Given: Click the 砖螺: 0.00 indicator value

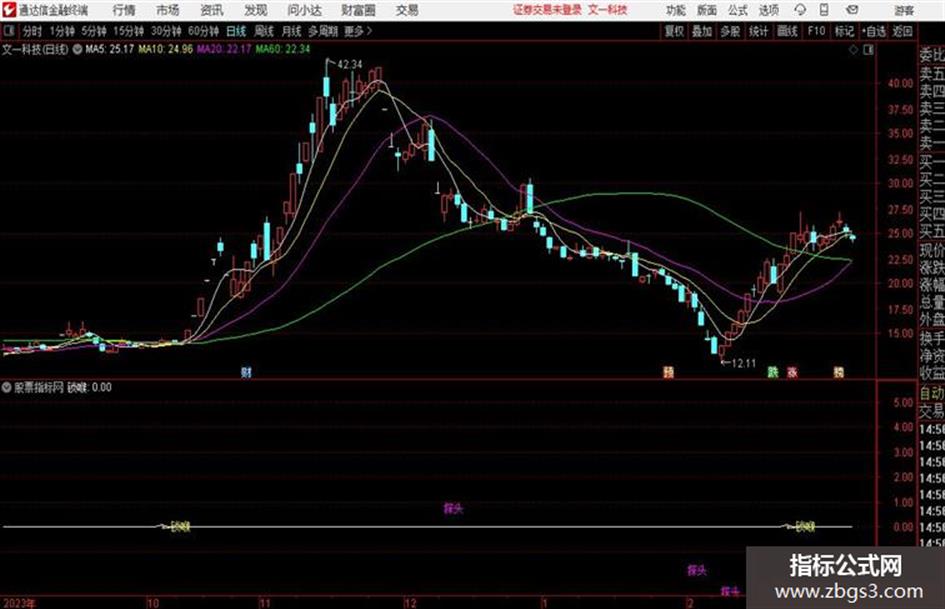Looking at the screenshot, I should point(89,387).
